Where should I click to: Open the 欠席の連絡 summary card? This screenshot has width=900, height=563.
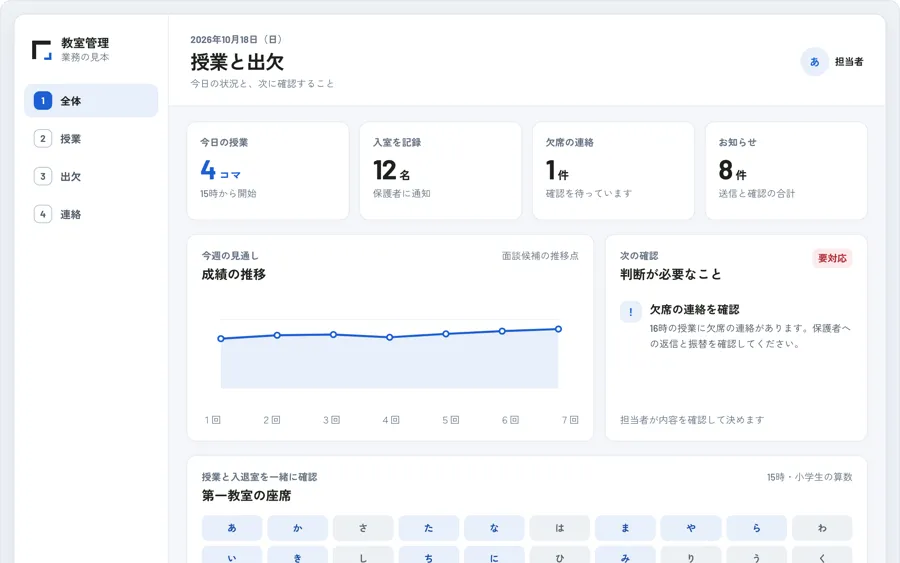click(x=614, y=170)
